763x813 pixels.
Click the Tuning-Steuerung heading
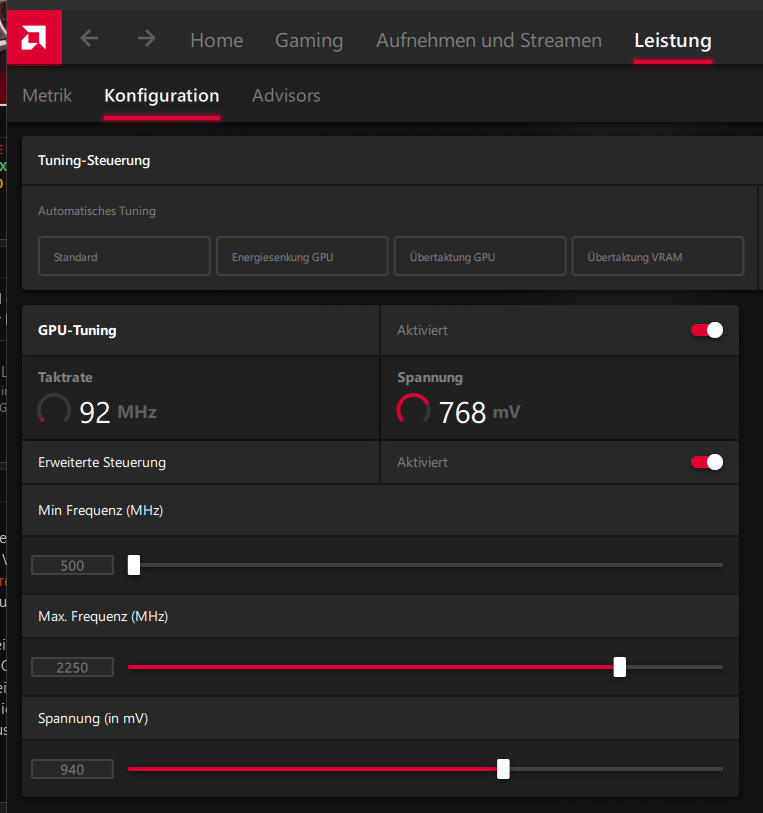tap(94, 160)
